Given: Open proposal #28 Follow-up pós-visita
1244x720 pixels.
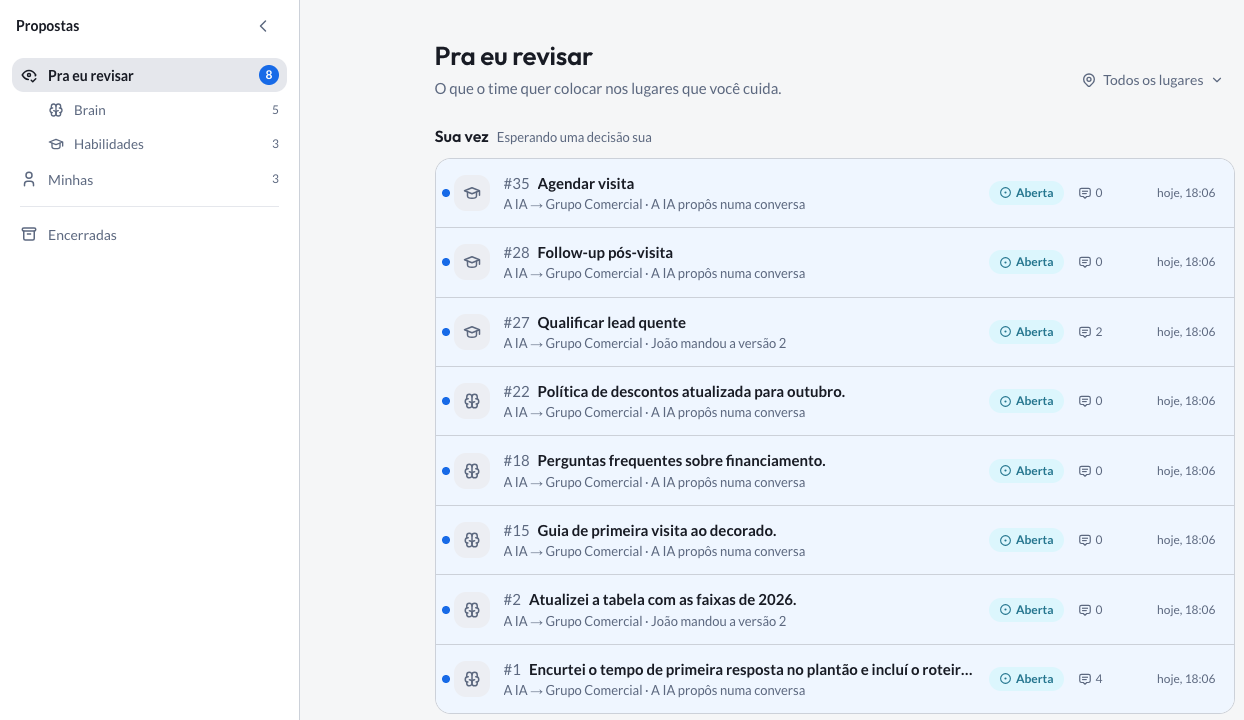Looking at the screenshot, I should (835, 262).
